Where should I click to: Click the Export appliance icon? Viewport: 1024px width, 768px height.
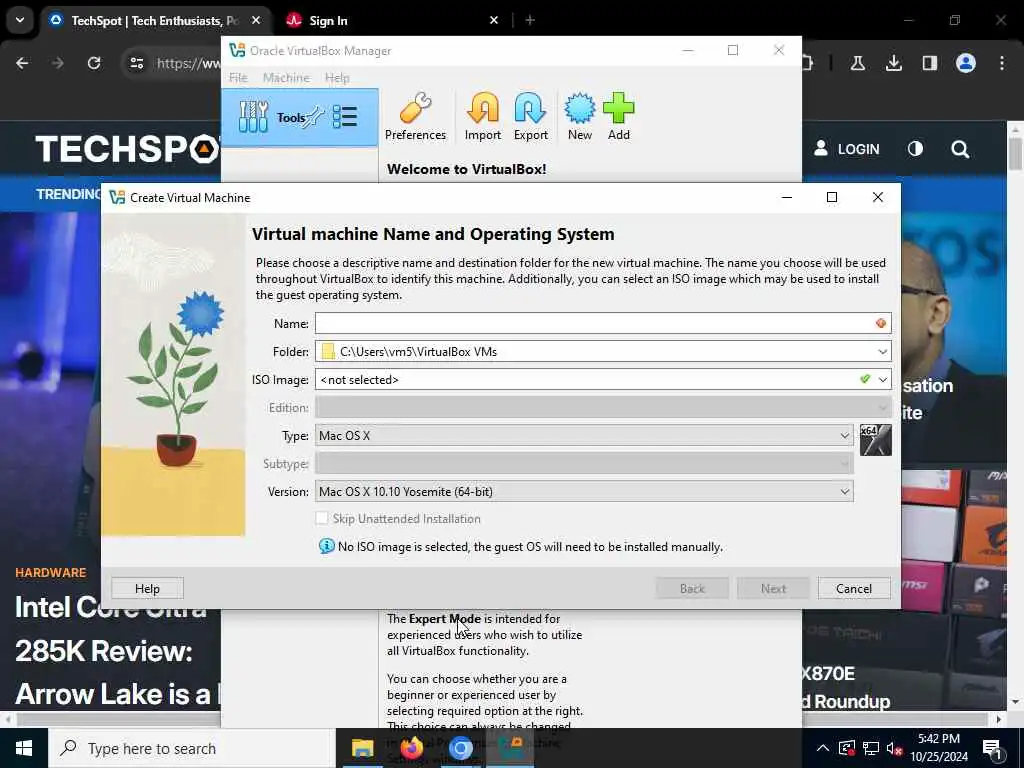click(530, 117)
